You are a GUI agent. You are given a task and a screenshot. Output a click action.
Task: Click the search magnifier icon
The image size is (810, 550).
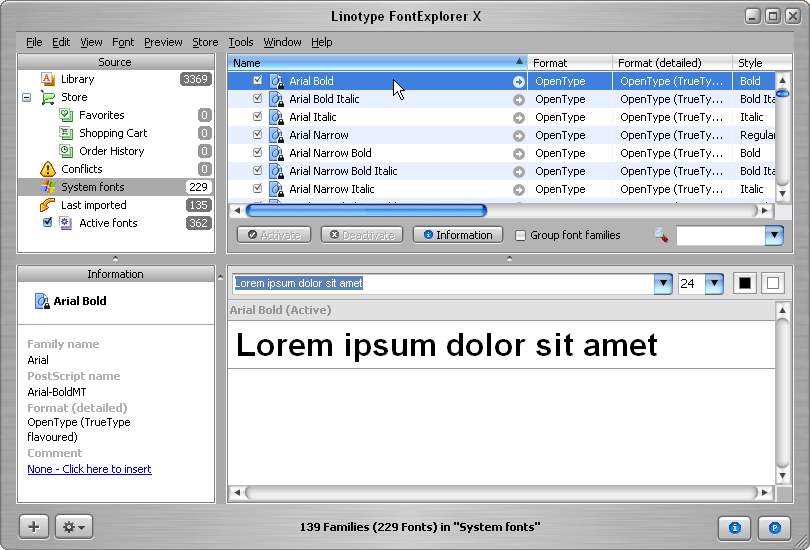(x=660, y=235)
